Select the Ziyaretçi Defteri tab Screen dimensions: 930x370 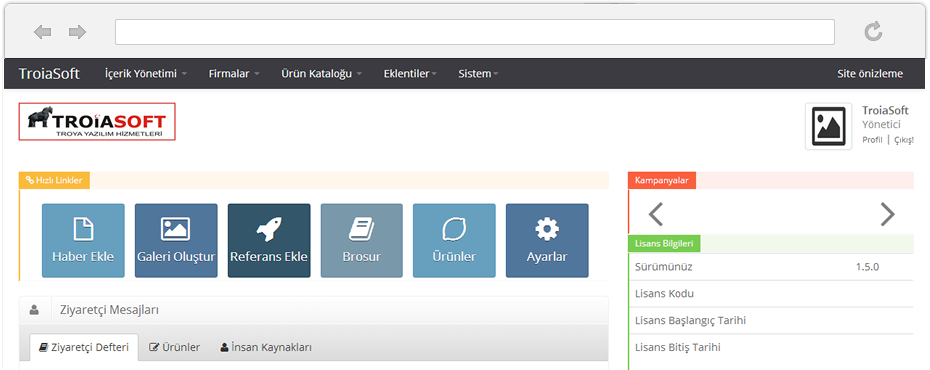click(x=84, y=347)
